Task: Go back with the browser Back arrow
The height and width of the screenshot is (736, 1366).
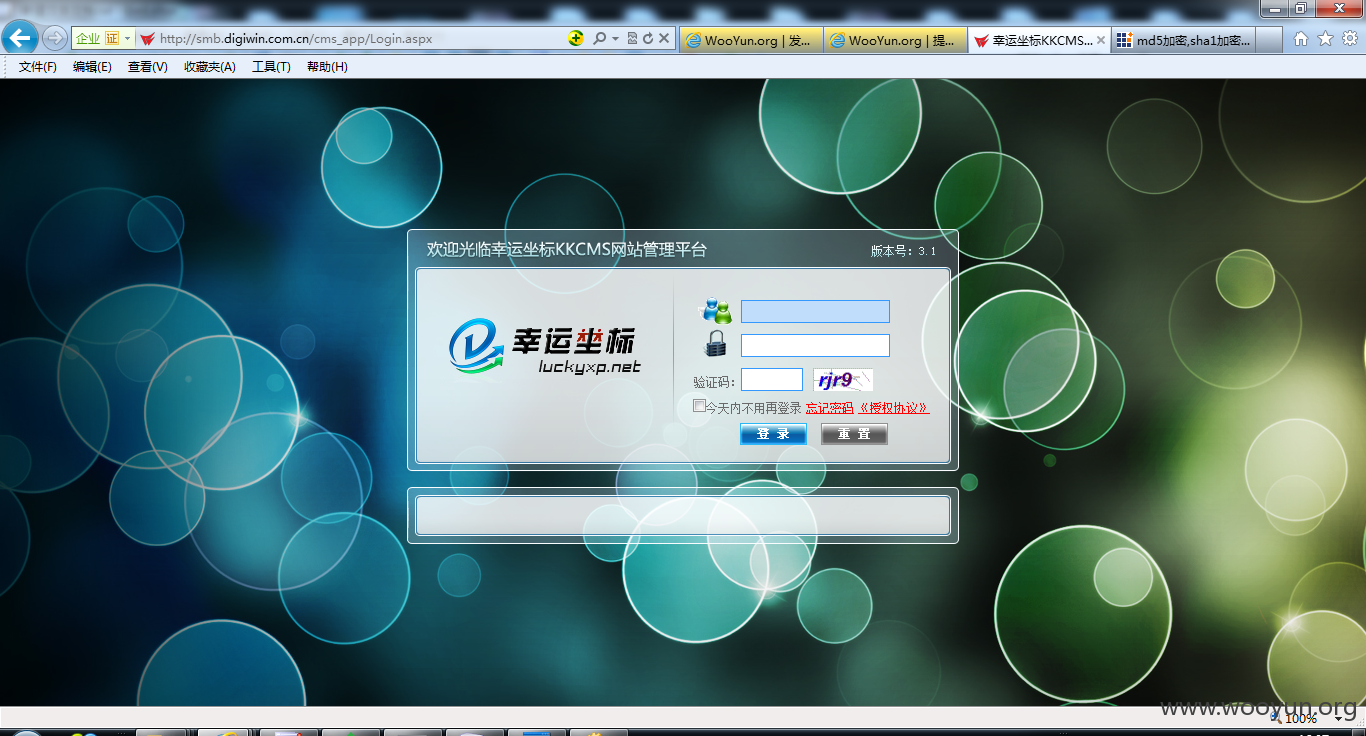Action: point(20,38)
